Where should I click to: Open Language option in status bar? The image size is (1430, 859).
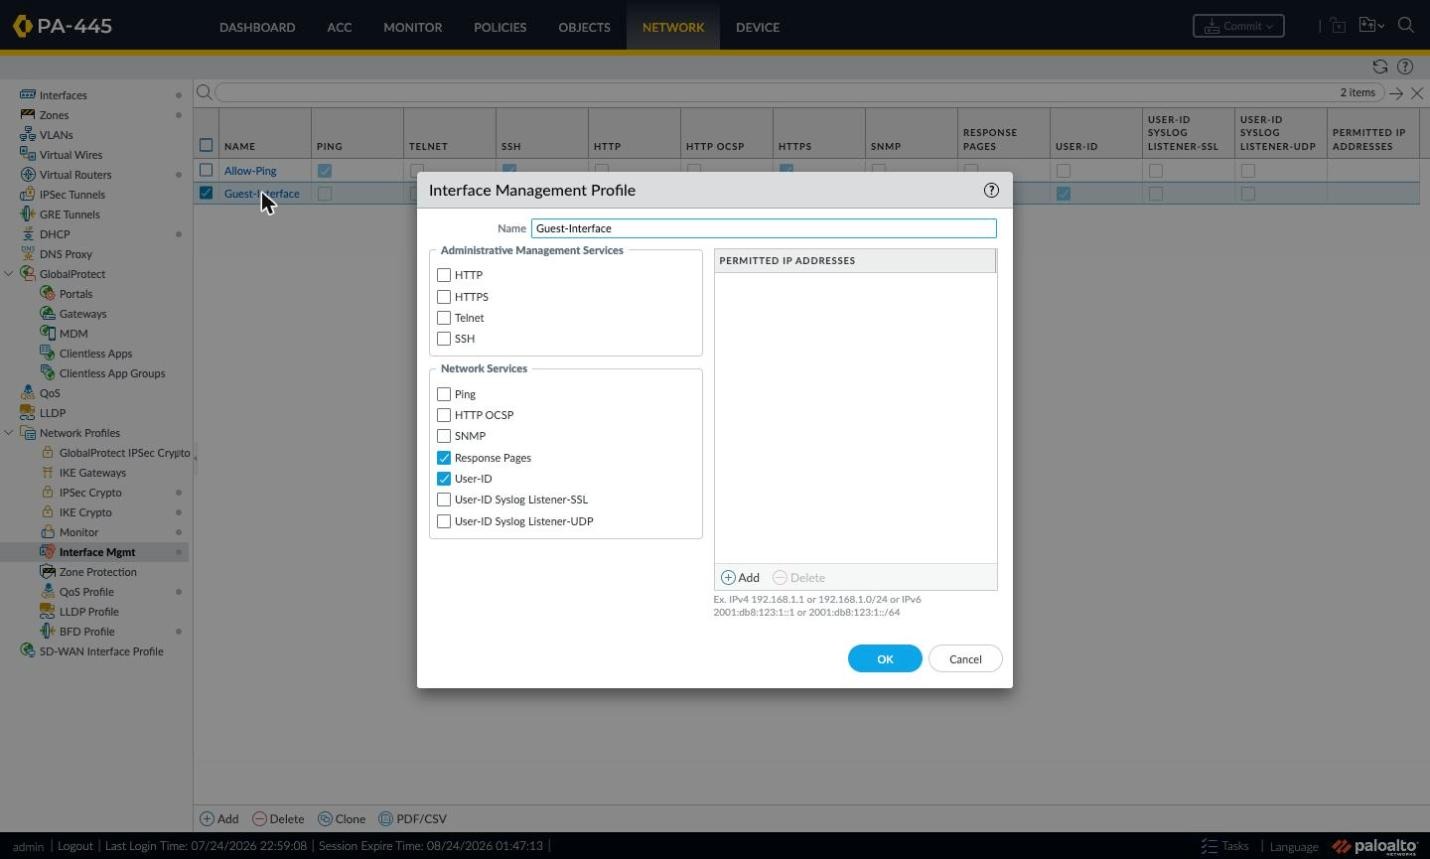[x=1294, y=846]
